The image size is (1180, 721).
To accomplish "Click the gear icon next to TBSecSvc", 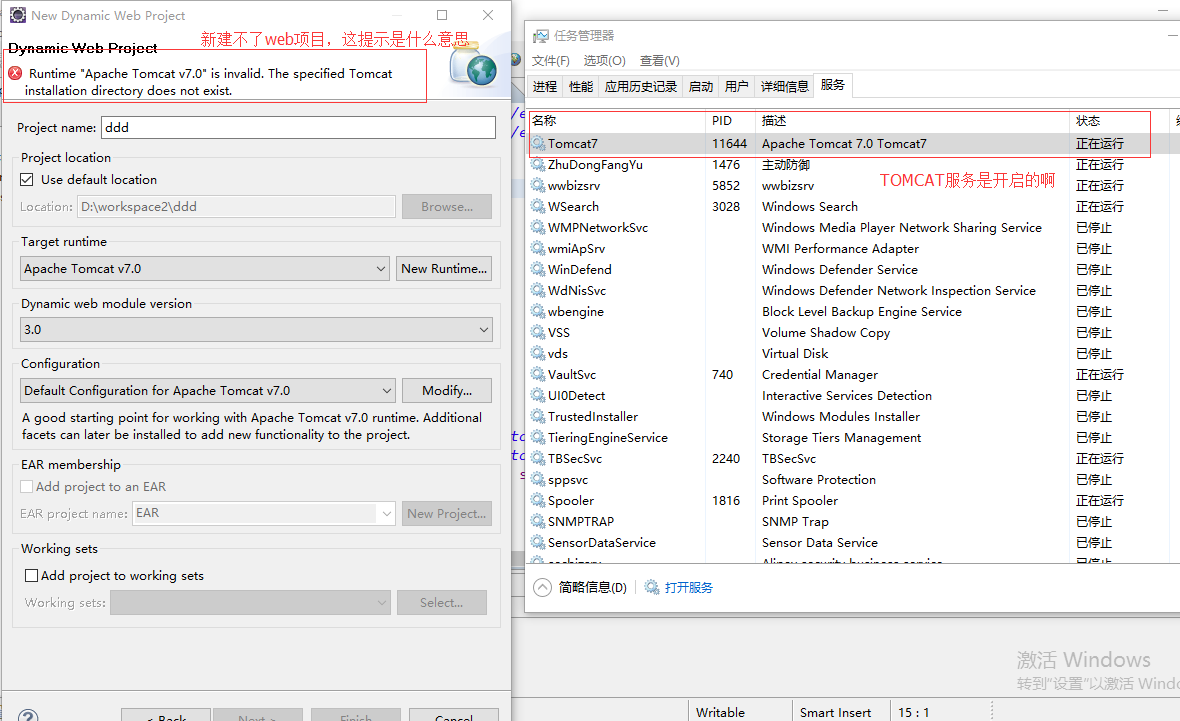I will (538, 458).
